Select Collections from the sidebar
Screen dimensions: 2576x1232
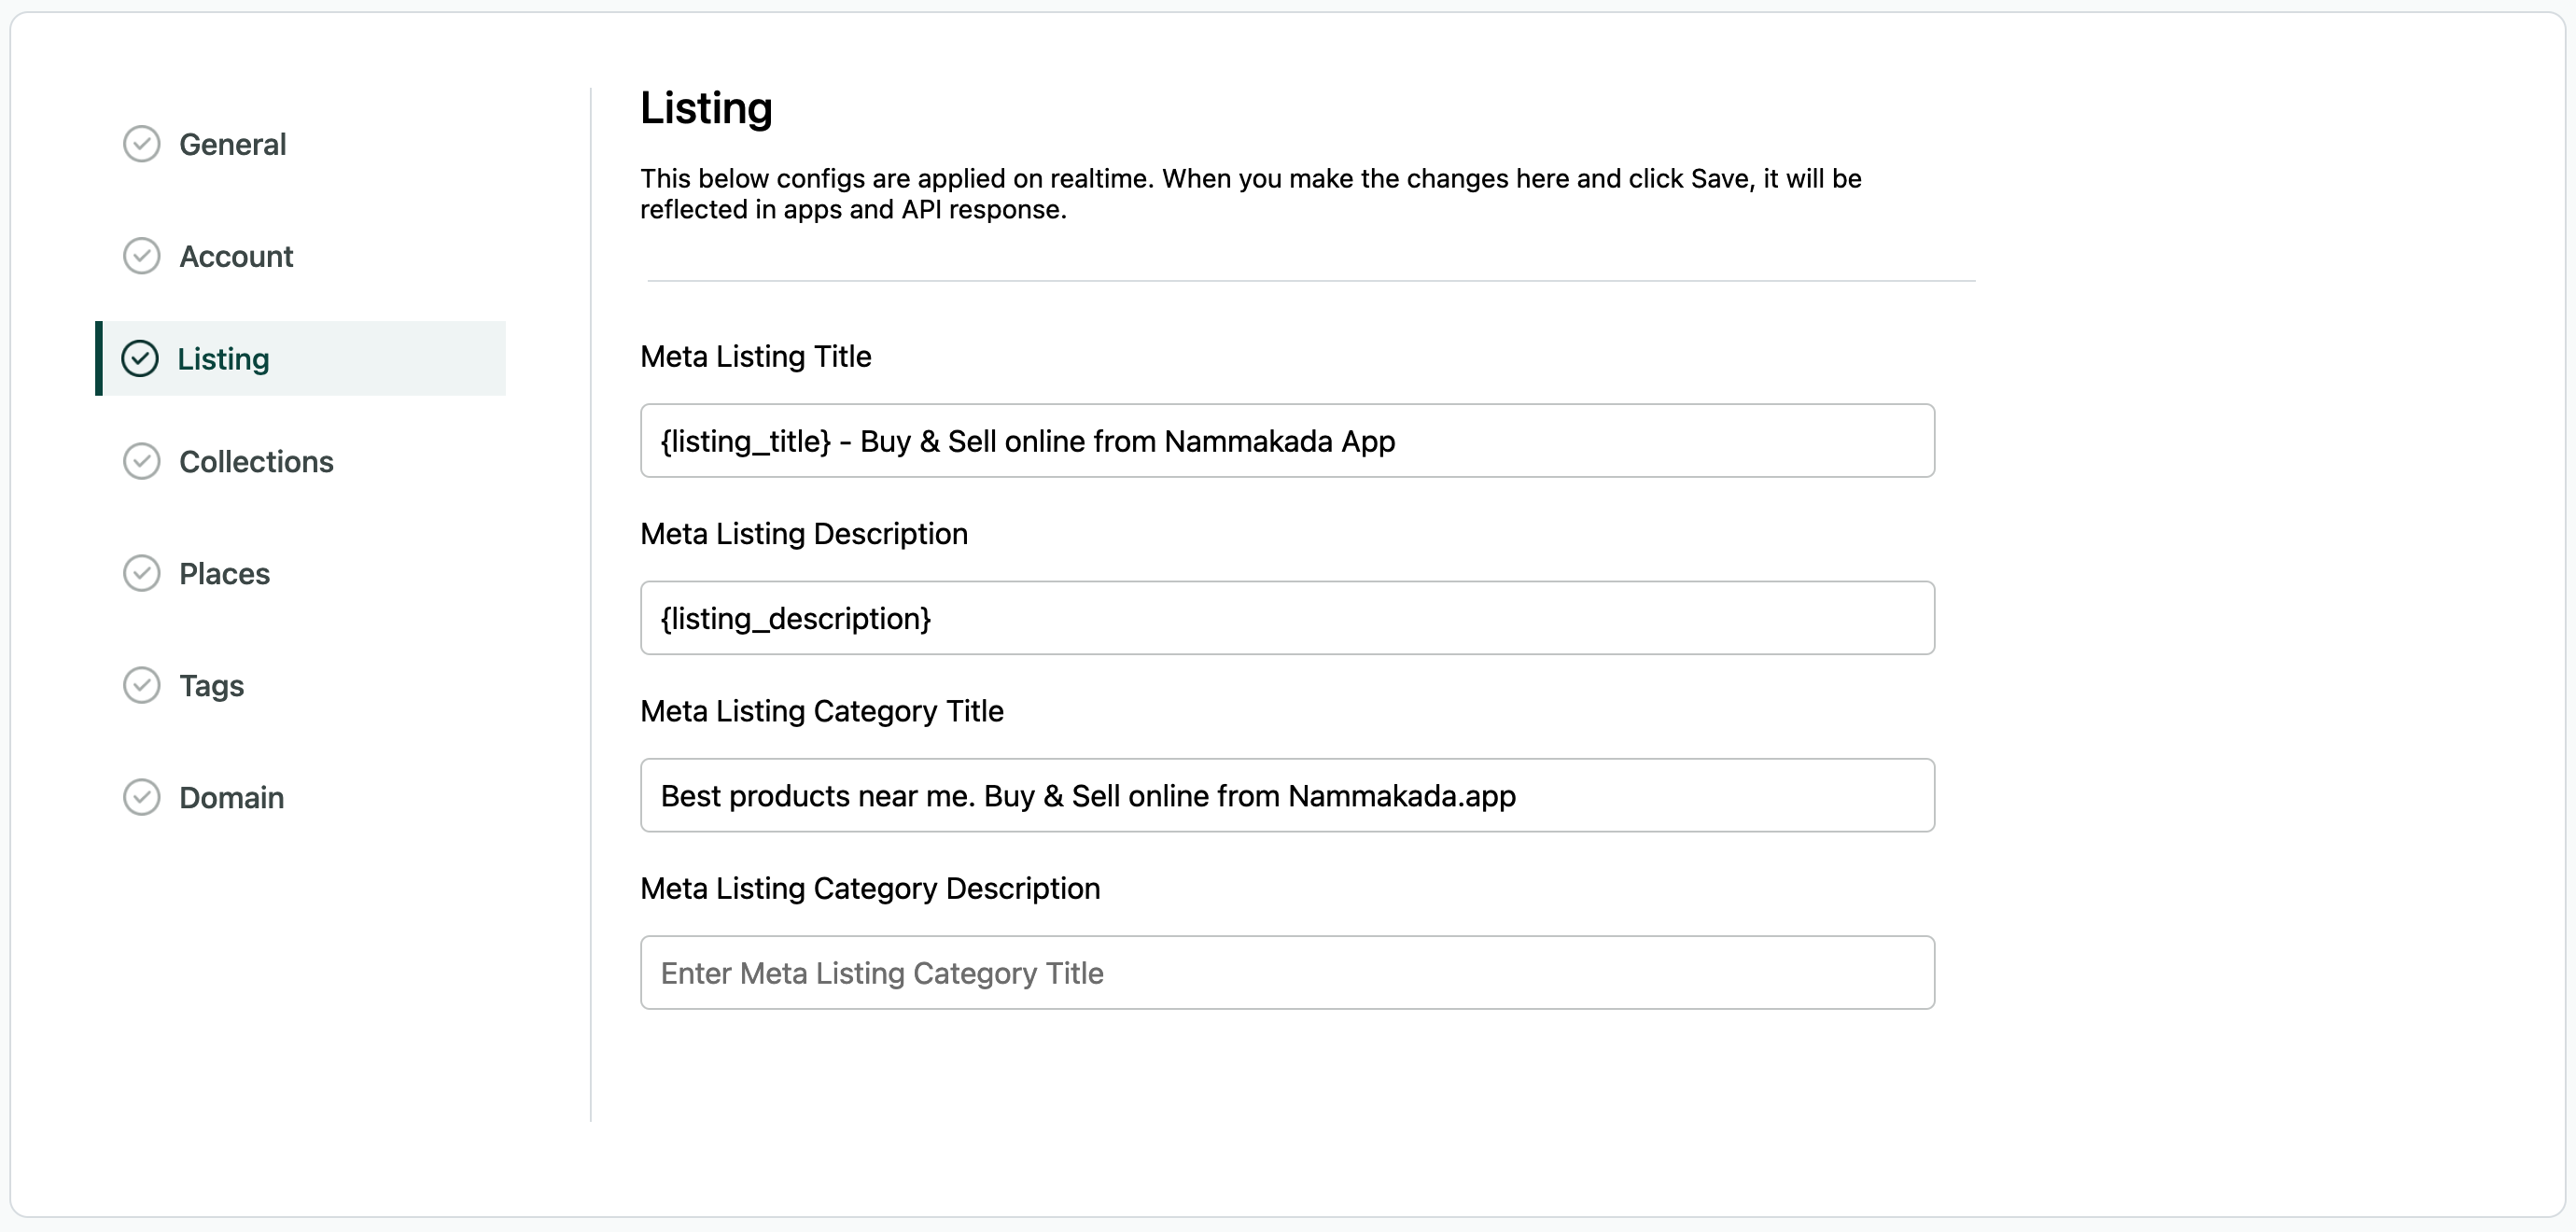coord(256,461)
